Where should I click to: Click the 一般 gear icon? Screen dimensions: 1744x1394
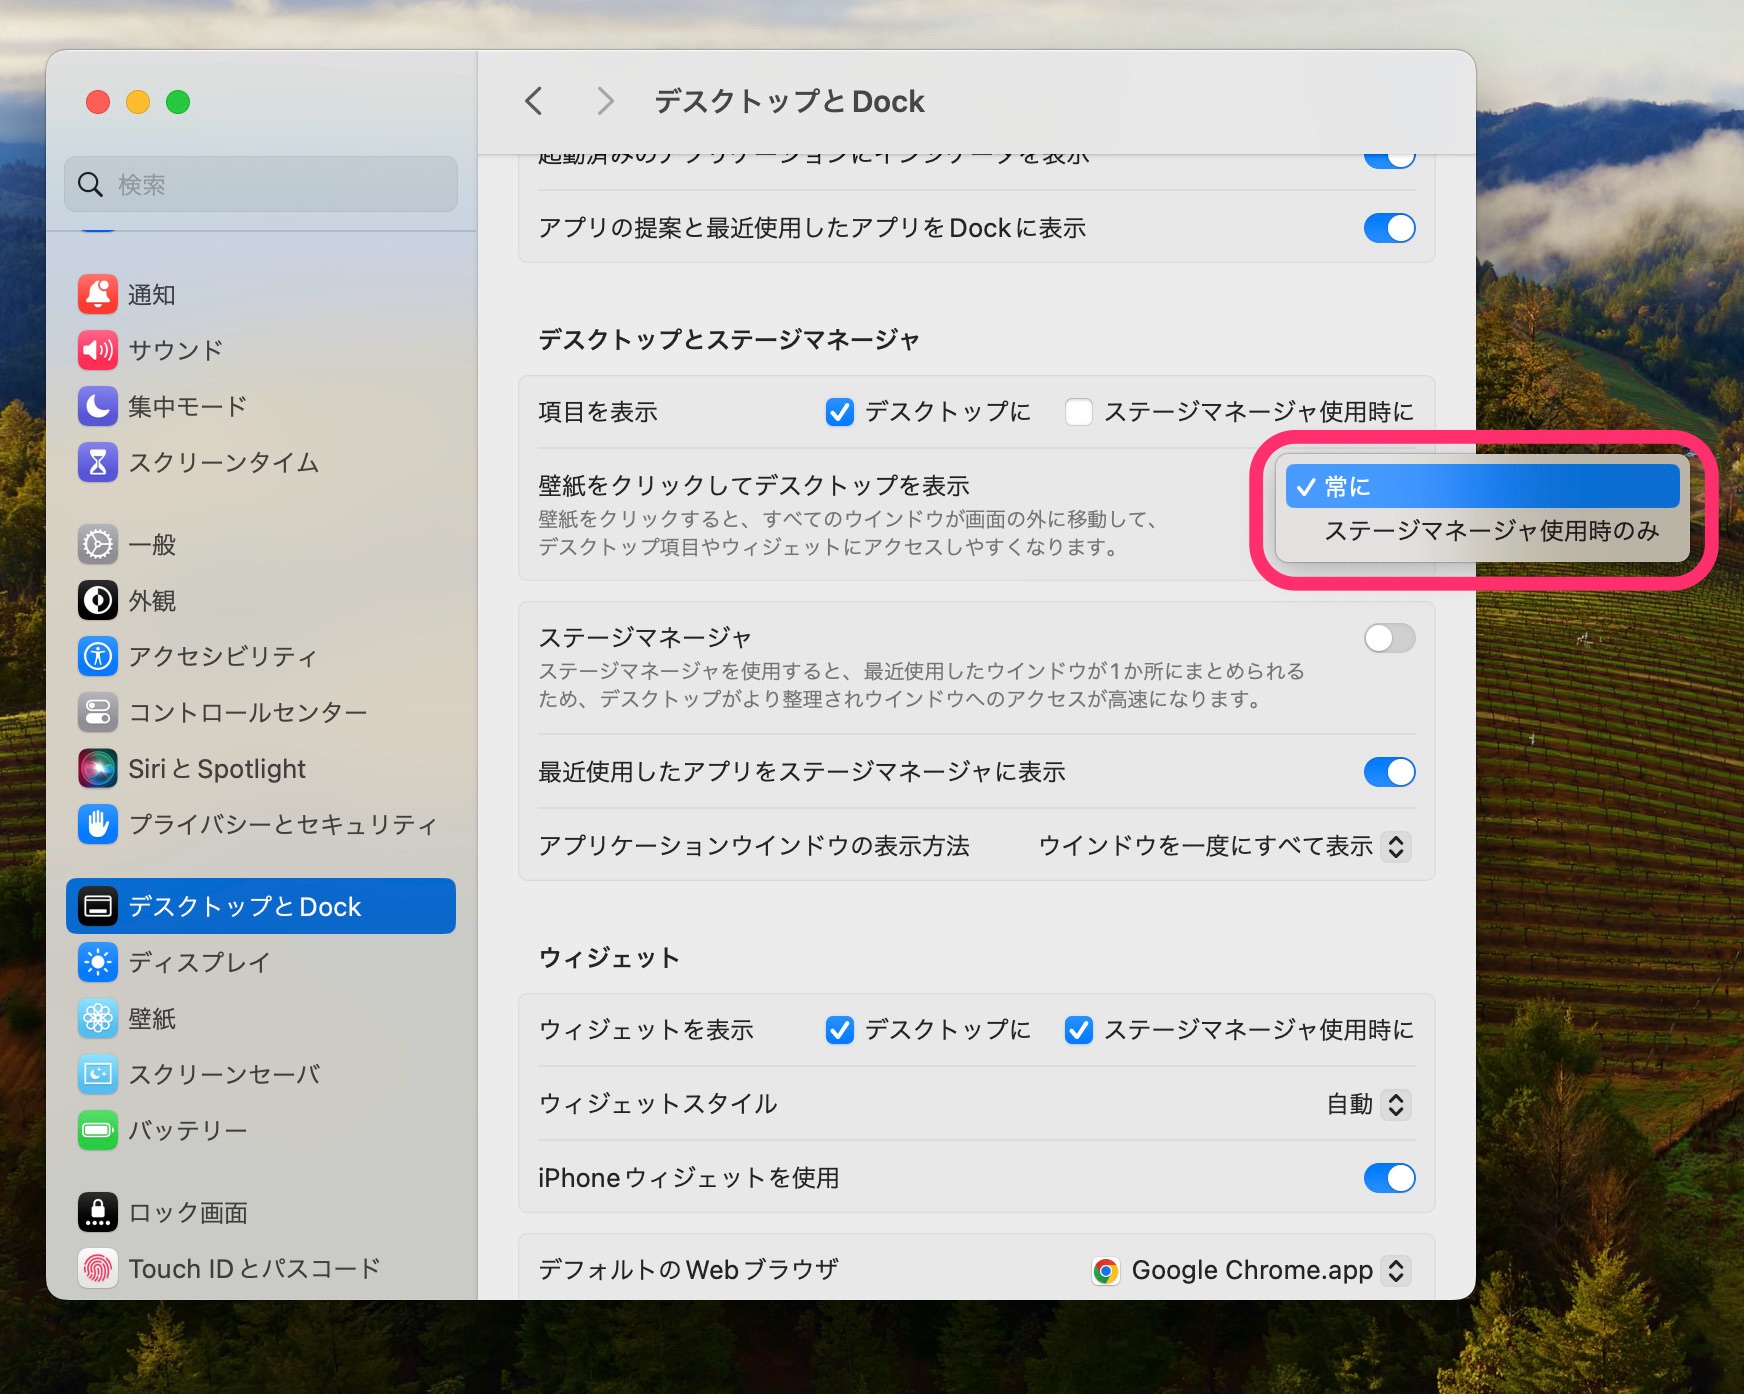(98, 544)
